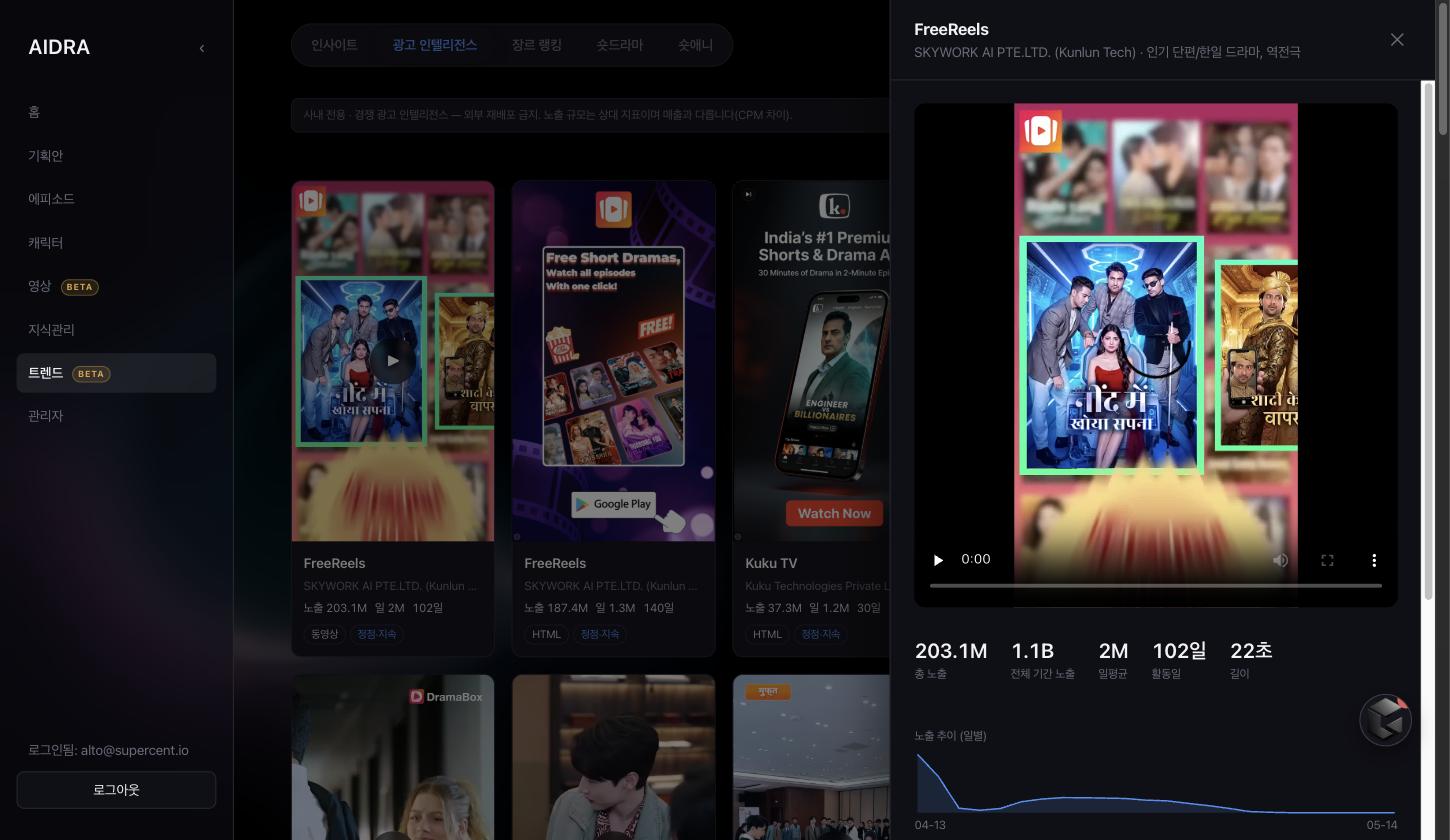
Task: Play the FreeReels ad video in the detail panel
Action: point(938,560)
